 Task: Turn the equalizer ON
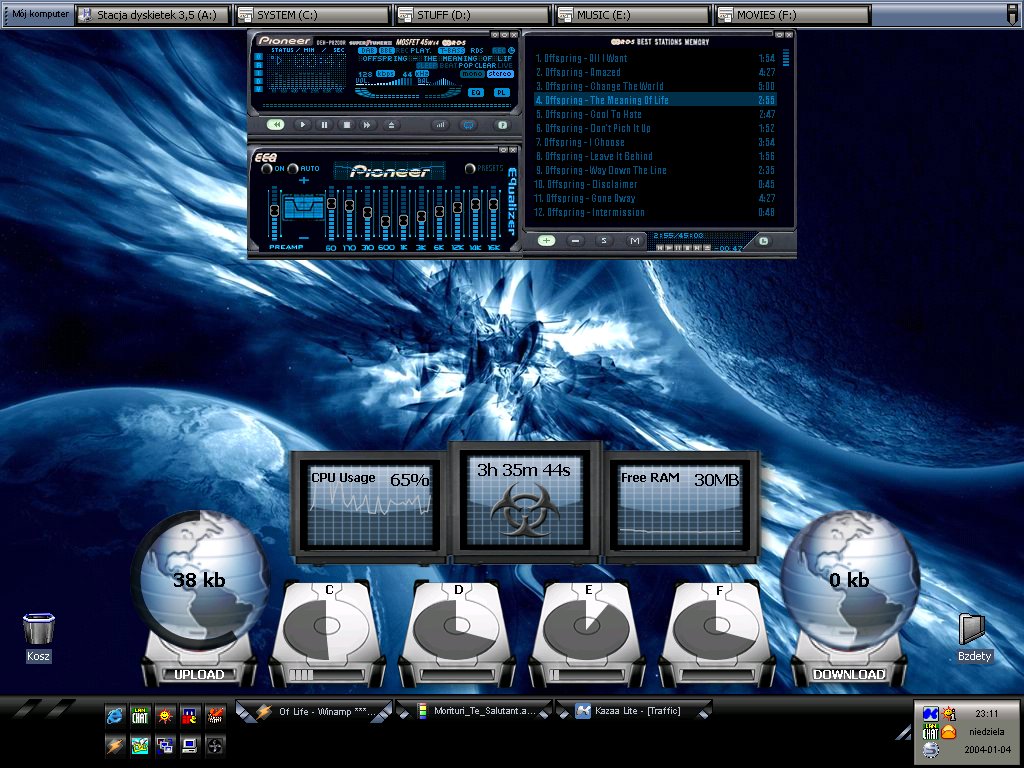click(x=266, y=169)
